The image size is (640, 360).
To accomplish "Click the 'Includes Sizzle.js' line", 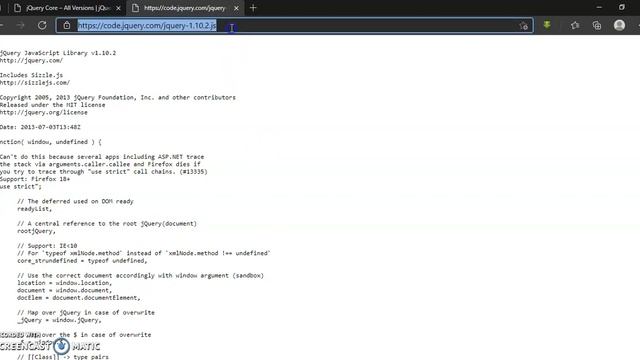I will pos(31,75).
